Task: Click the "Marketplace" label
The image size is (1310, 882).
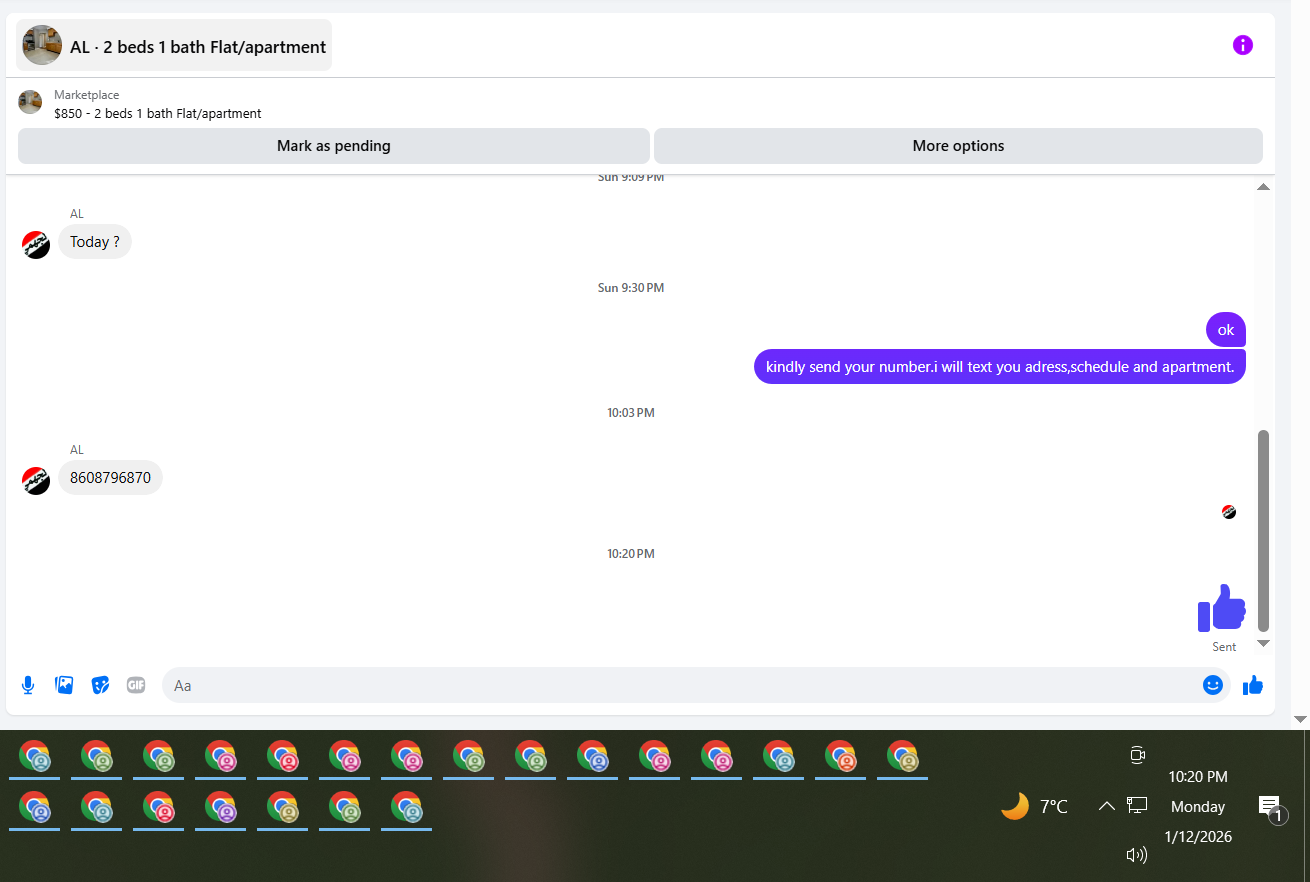Action: (x=87, y=95)
